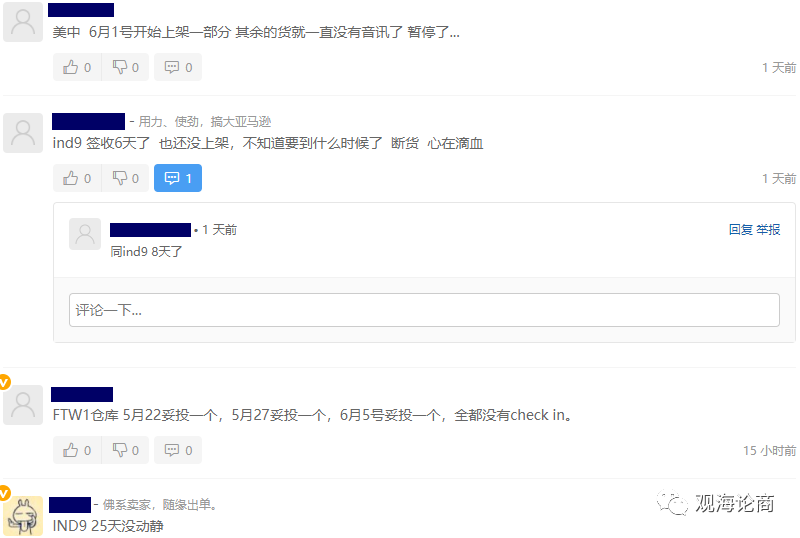The image size is (800, 538).
Task: Like the FTW1仓库 comment
Action: point(77,450)
